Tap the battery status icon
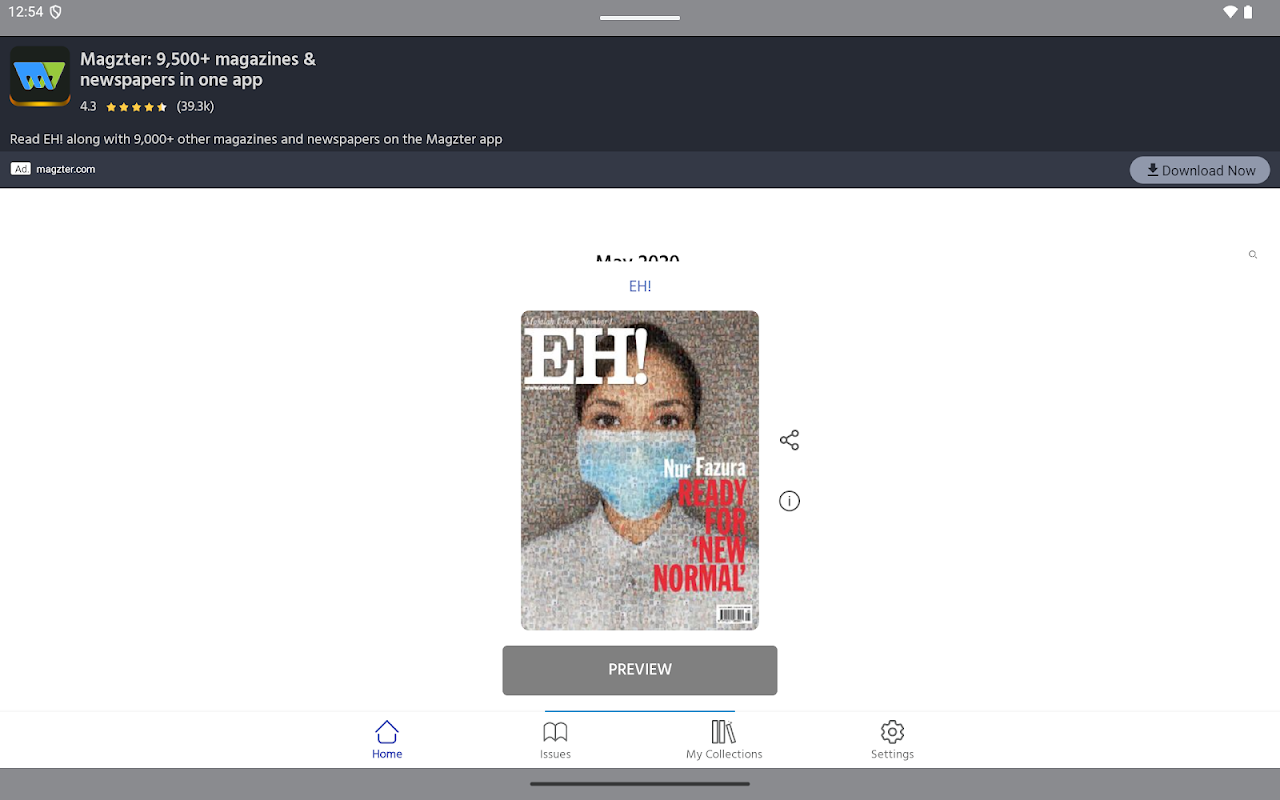 point(1248,12)
